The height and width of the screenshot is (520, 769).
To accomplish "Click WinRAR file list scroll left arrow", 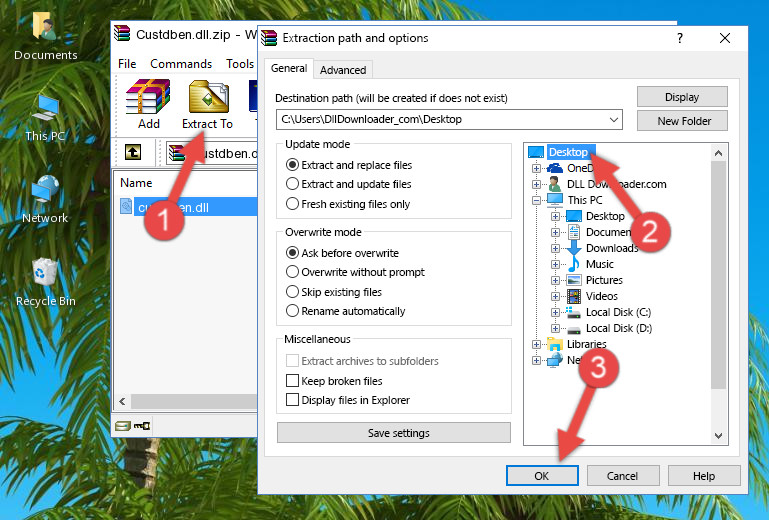I will 122,401.
